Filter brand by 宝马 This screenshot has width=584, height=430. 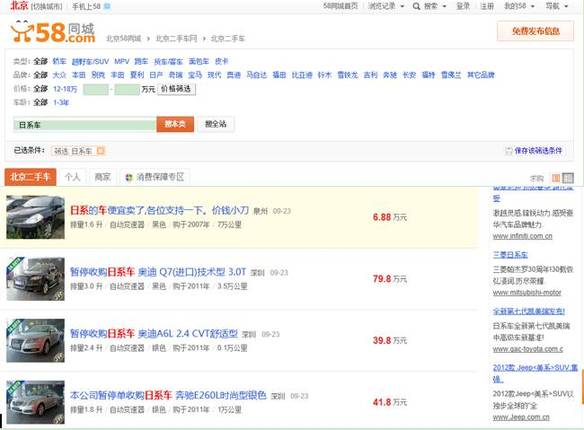tap(195, 75)
